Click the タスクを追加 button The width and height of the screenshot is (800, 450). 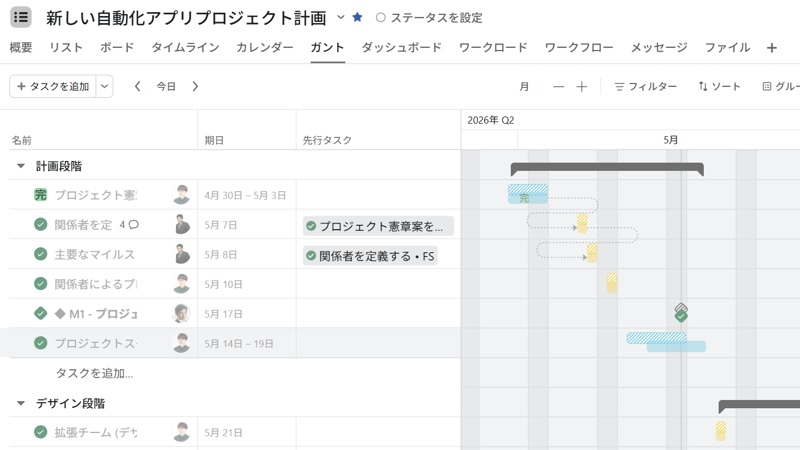coord(53,86)
